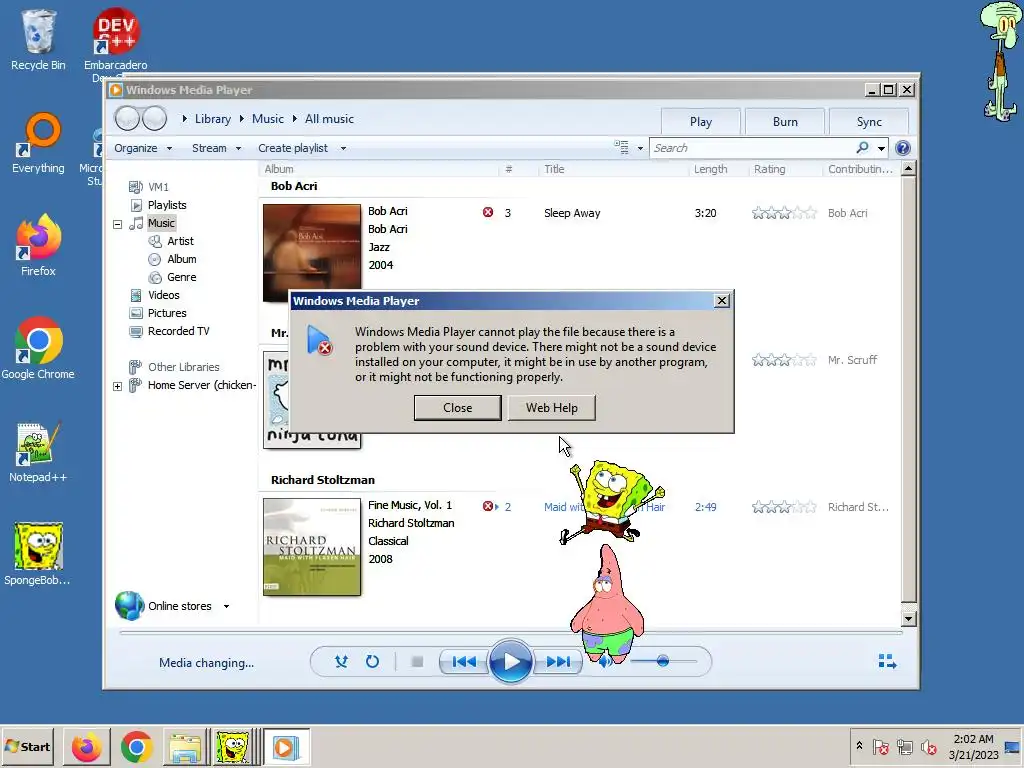The image size is (1024, 768).
Task: Expand the Home Server tree node
Action: point(118,386)
